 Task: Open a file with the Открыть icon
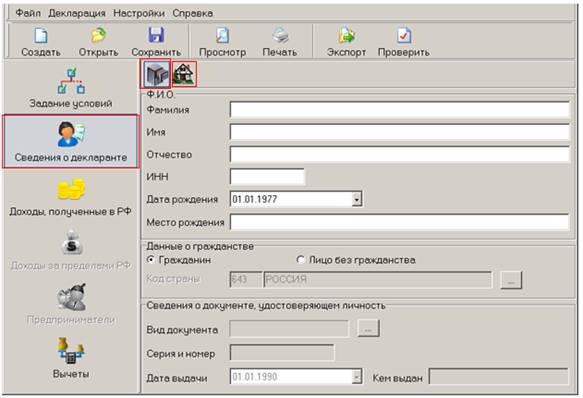pyautogui.click(x=99, y=36)
